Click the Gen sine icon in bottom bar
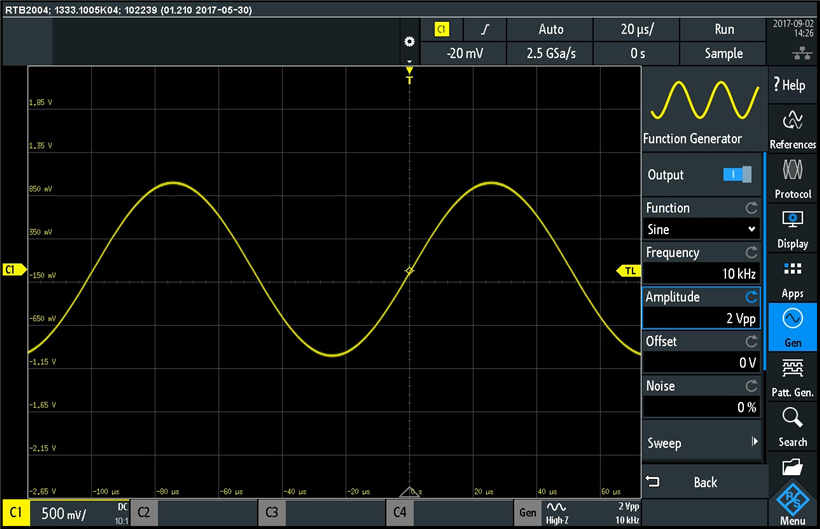Viewport: 820px width, 529px height. (556, 507)
